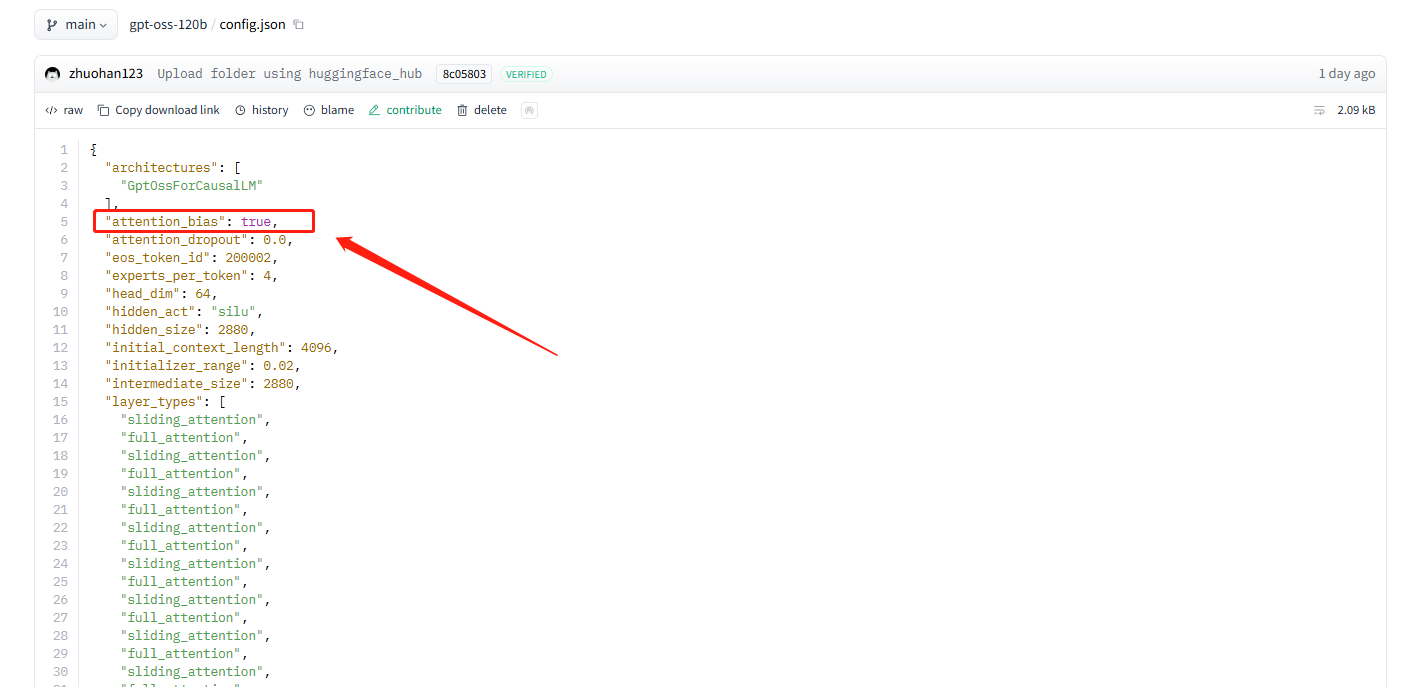Viewport: 1416px width, 687px height.
Task: Click "eos_token_id" key
Action: coord(157,258)
